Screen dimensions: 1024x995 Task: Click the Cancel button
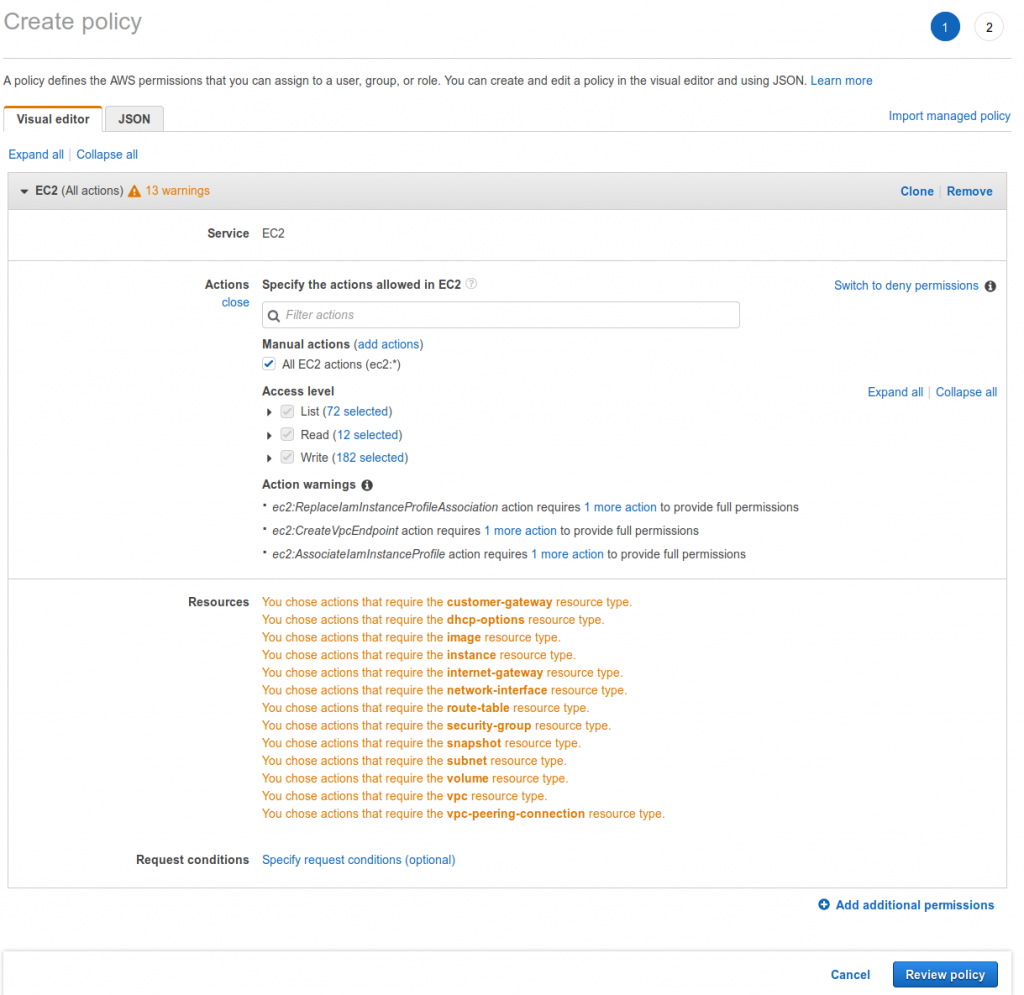[850, 974]
